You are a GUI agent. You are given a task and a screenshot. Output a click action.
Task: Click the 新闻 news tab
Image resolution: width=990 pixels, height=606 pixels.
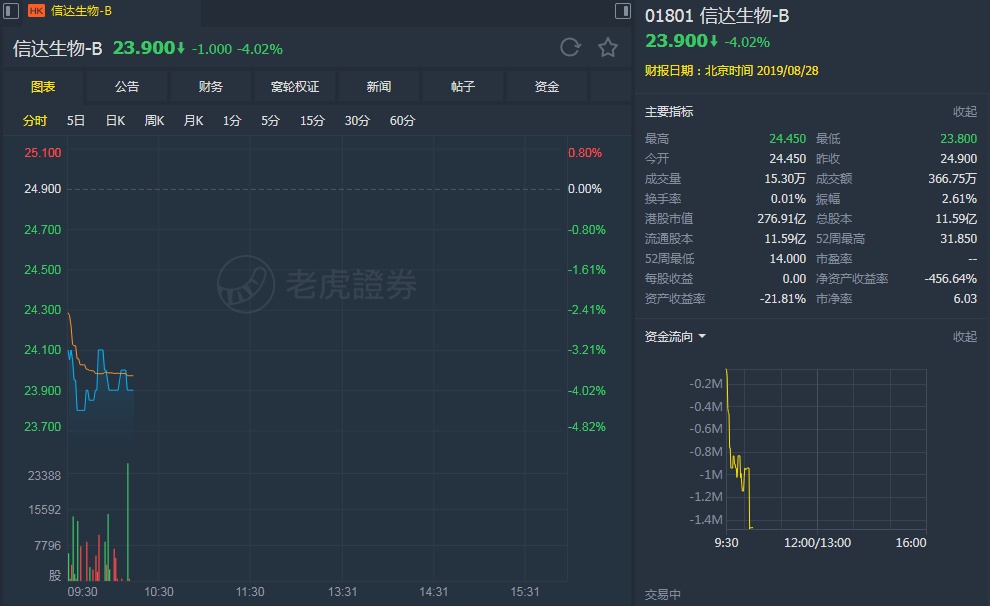click(x=379, y=87)
